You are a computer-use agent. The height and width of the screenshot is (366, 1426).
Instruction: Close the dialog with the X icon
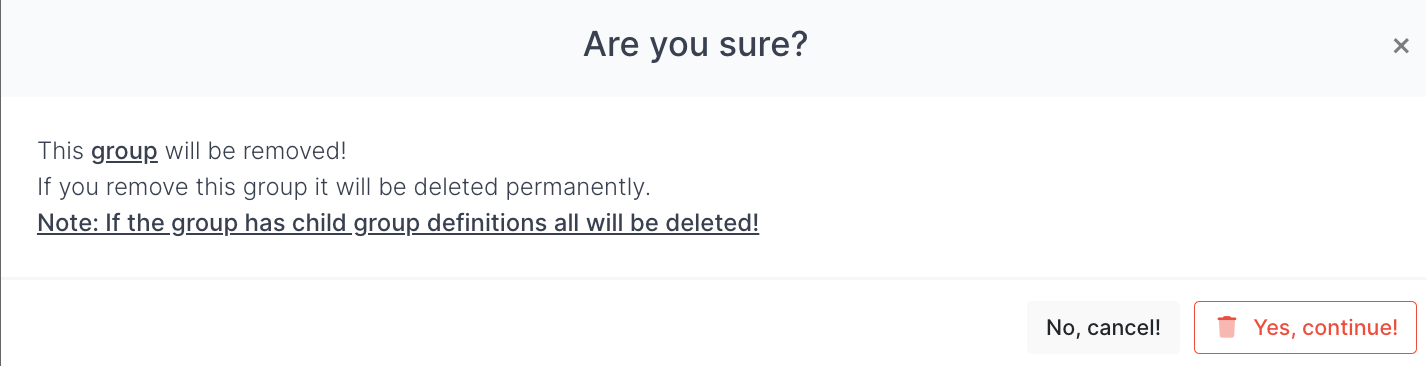pos(1401,46)
